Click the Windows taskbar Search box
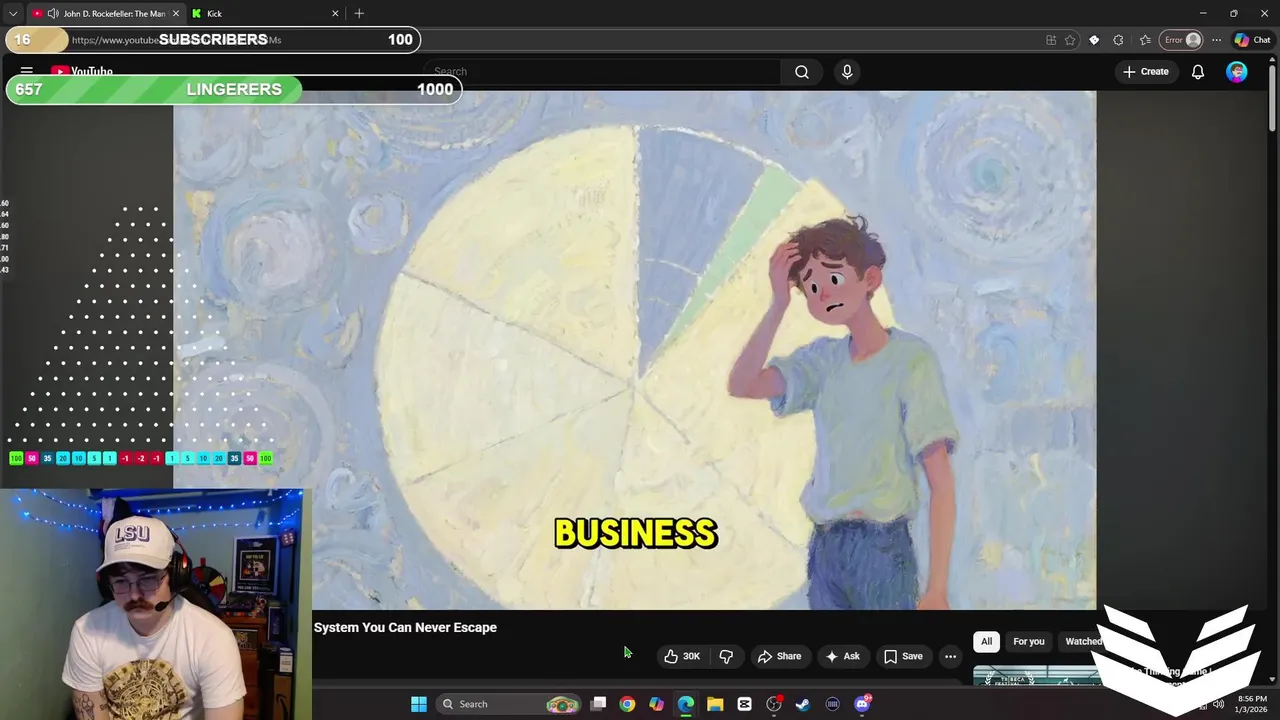This screenshot has height=720, width=1280. pos(510,704)
